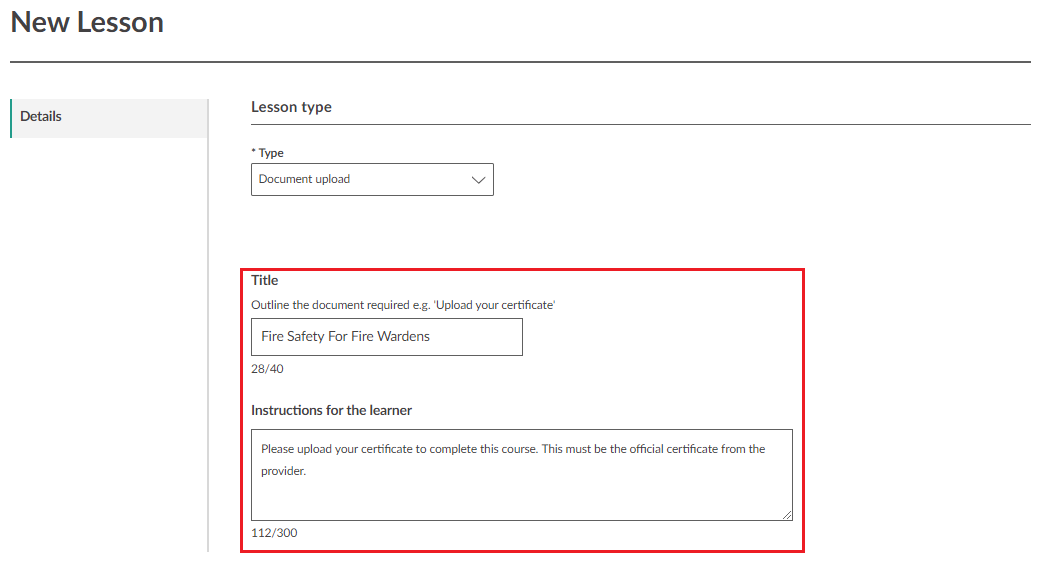This screenshot has height=573, width=1056.
Task: Click the 'Instructions for the learner' label
Action: (x=331, y=410)
